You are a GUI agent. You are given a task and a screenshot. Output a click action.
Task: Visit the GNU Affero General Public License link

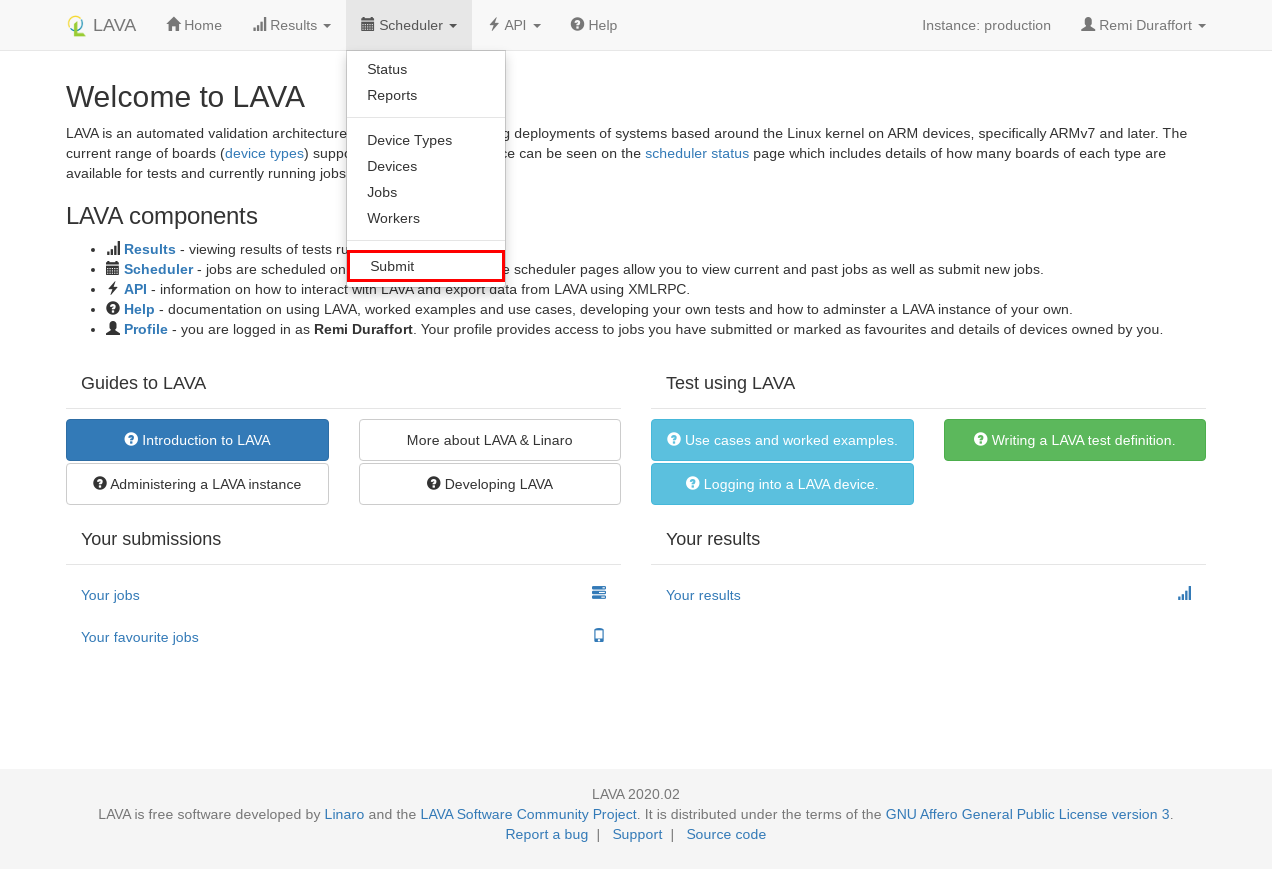click(1027, 814)
